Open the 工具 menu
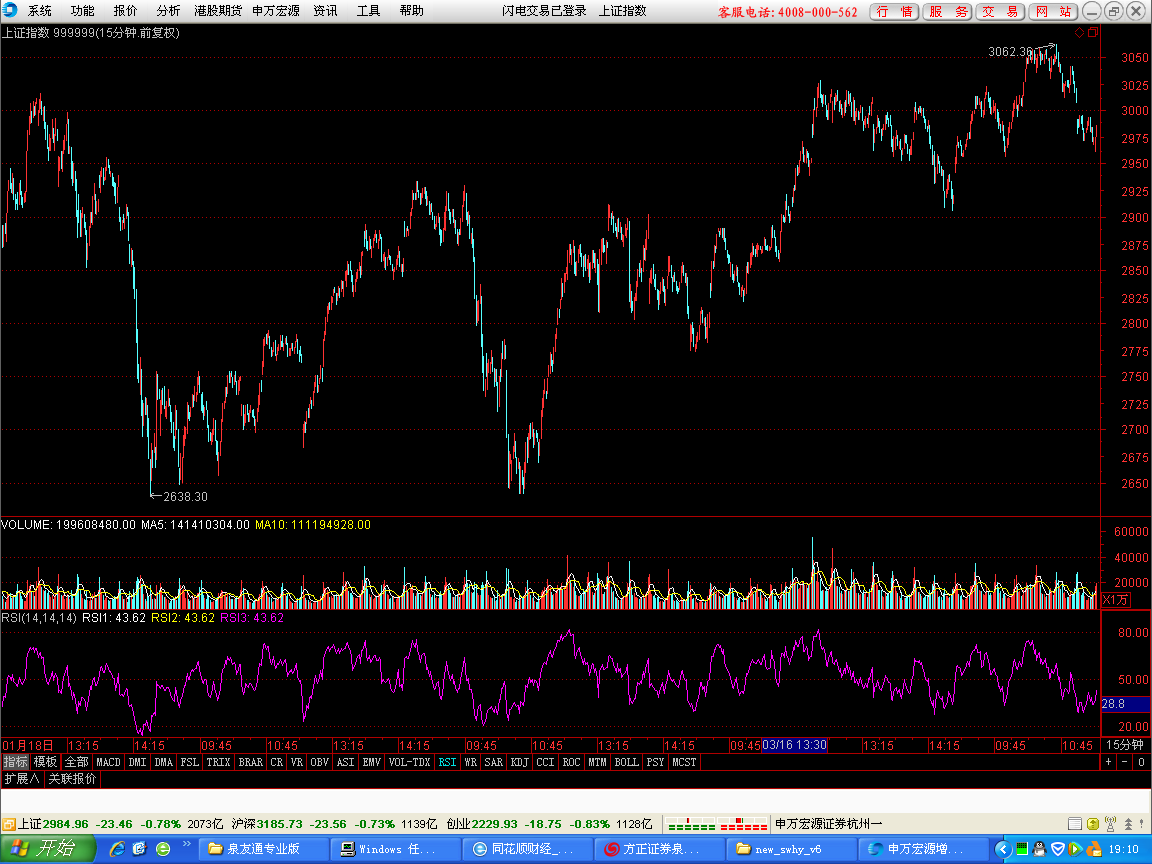Screen dimensions: 1152x864 368,10
